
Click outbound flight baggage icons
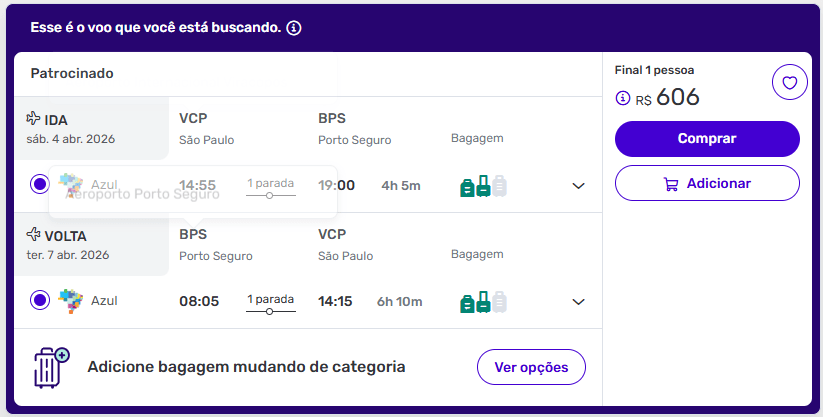coord(483,186)
